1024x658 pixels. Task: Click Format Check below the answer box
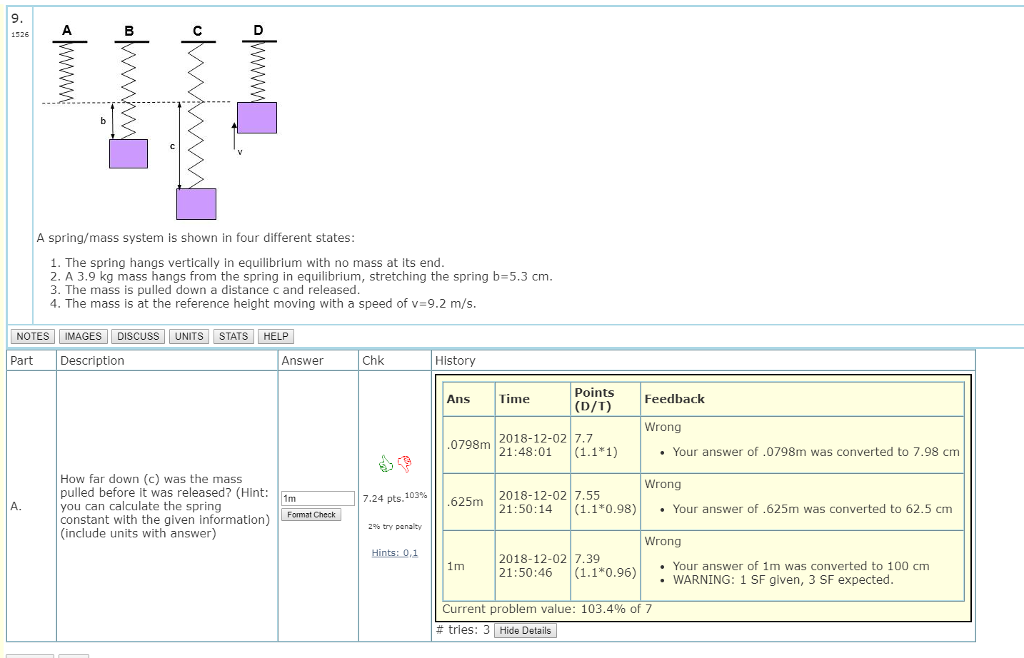(x=311, y=513)
